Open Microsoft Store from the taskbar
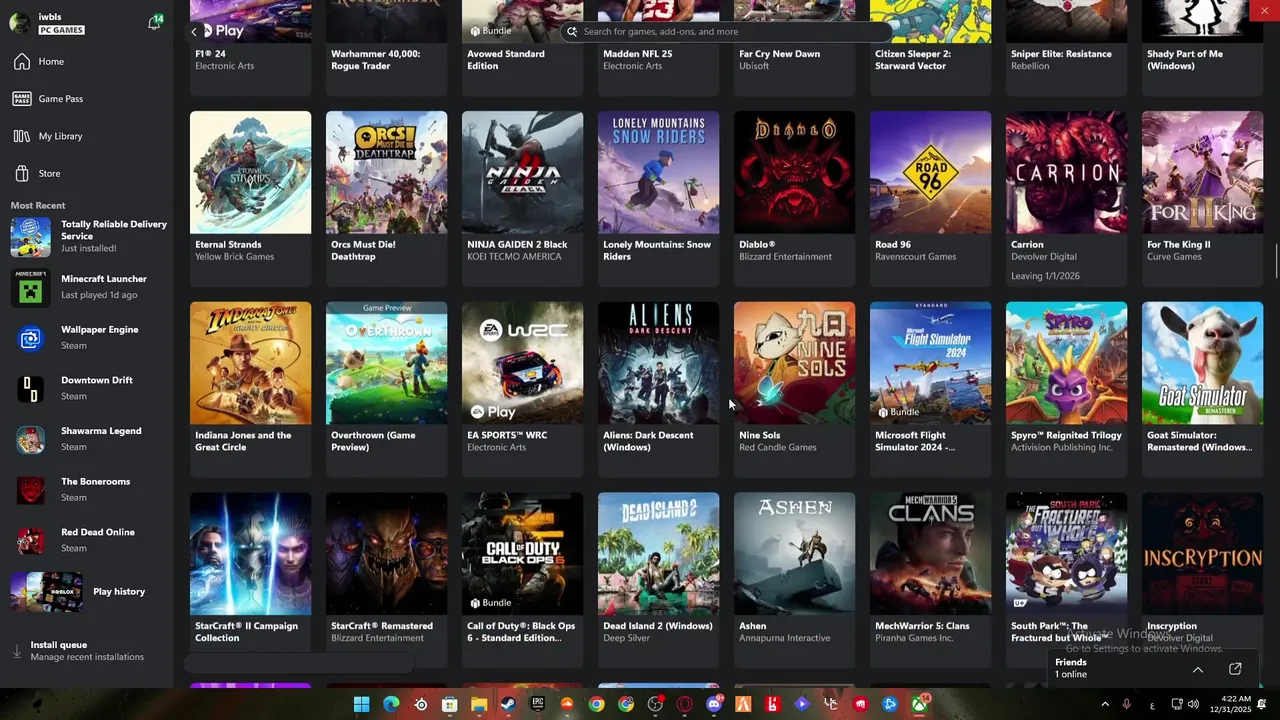This screenshot has width=1280, height=720. [450, 704]
